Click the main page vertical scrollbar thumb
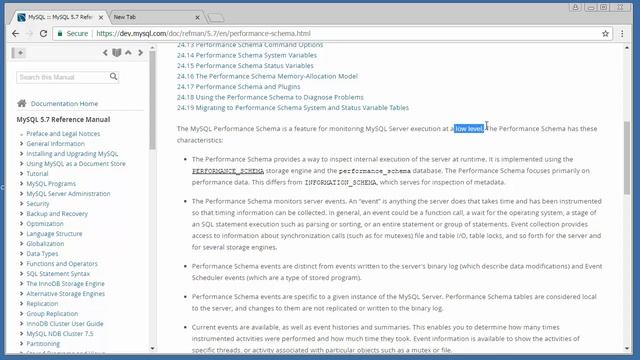Image resolution: width=640 pixels, height=360 pixels. click(627, 158)
